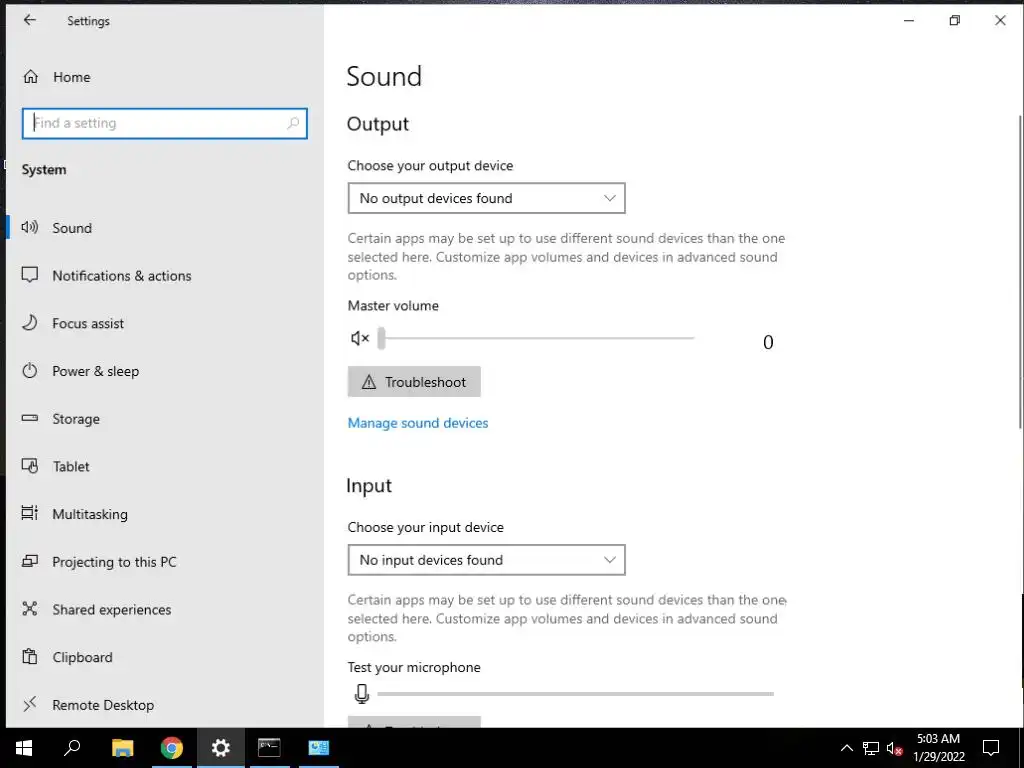Image resolution: width=1024 pixels, height=768 pixels.
Task: Click the Master volume slider handle
Action: pos(381,338)
